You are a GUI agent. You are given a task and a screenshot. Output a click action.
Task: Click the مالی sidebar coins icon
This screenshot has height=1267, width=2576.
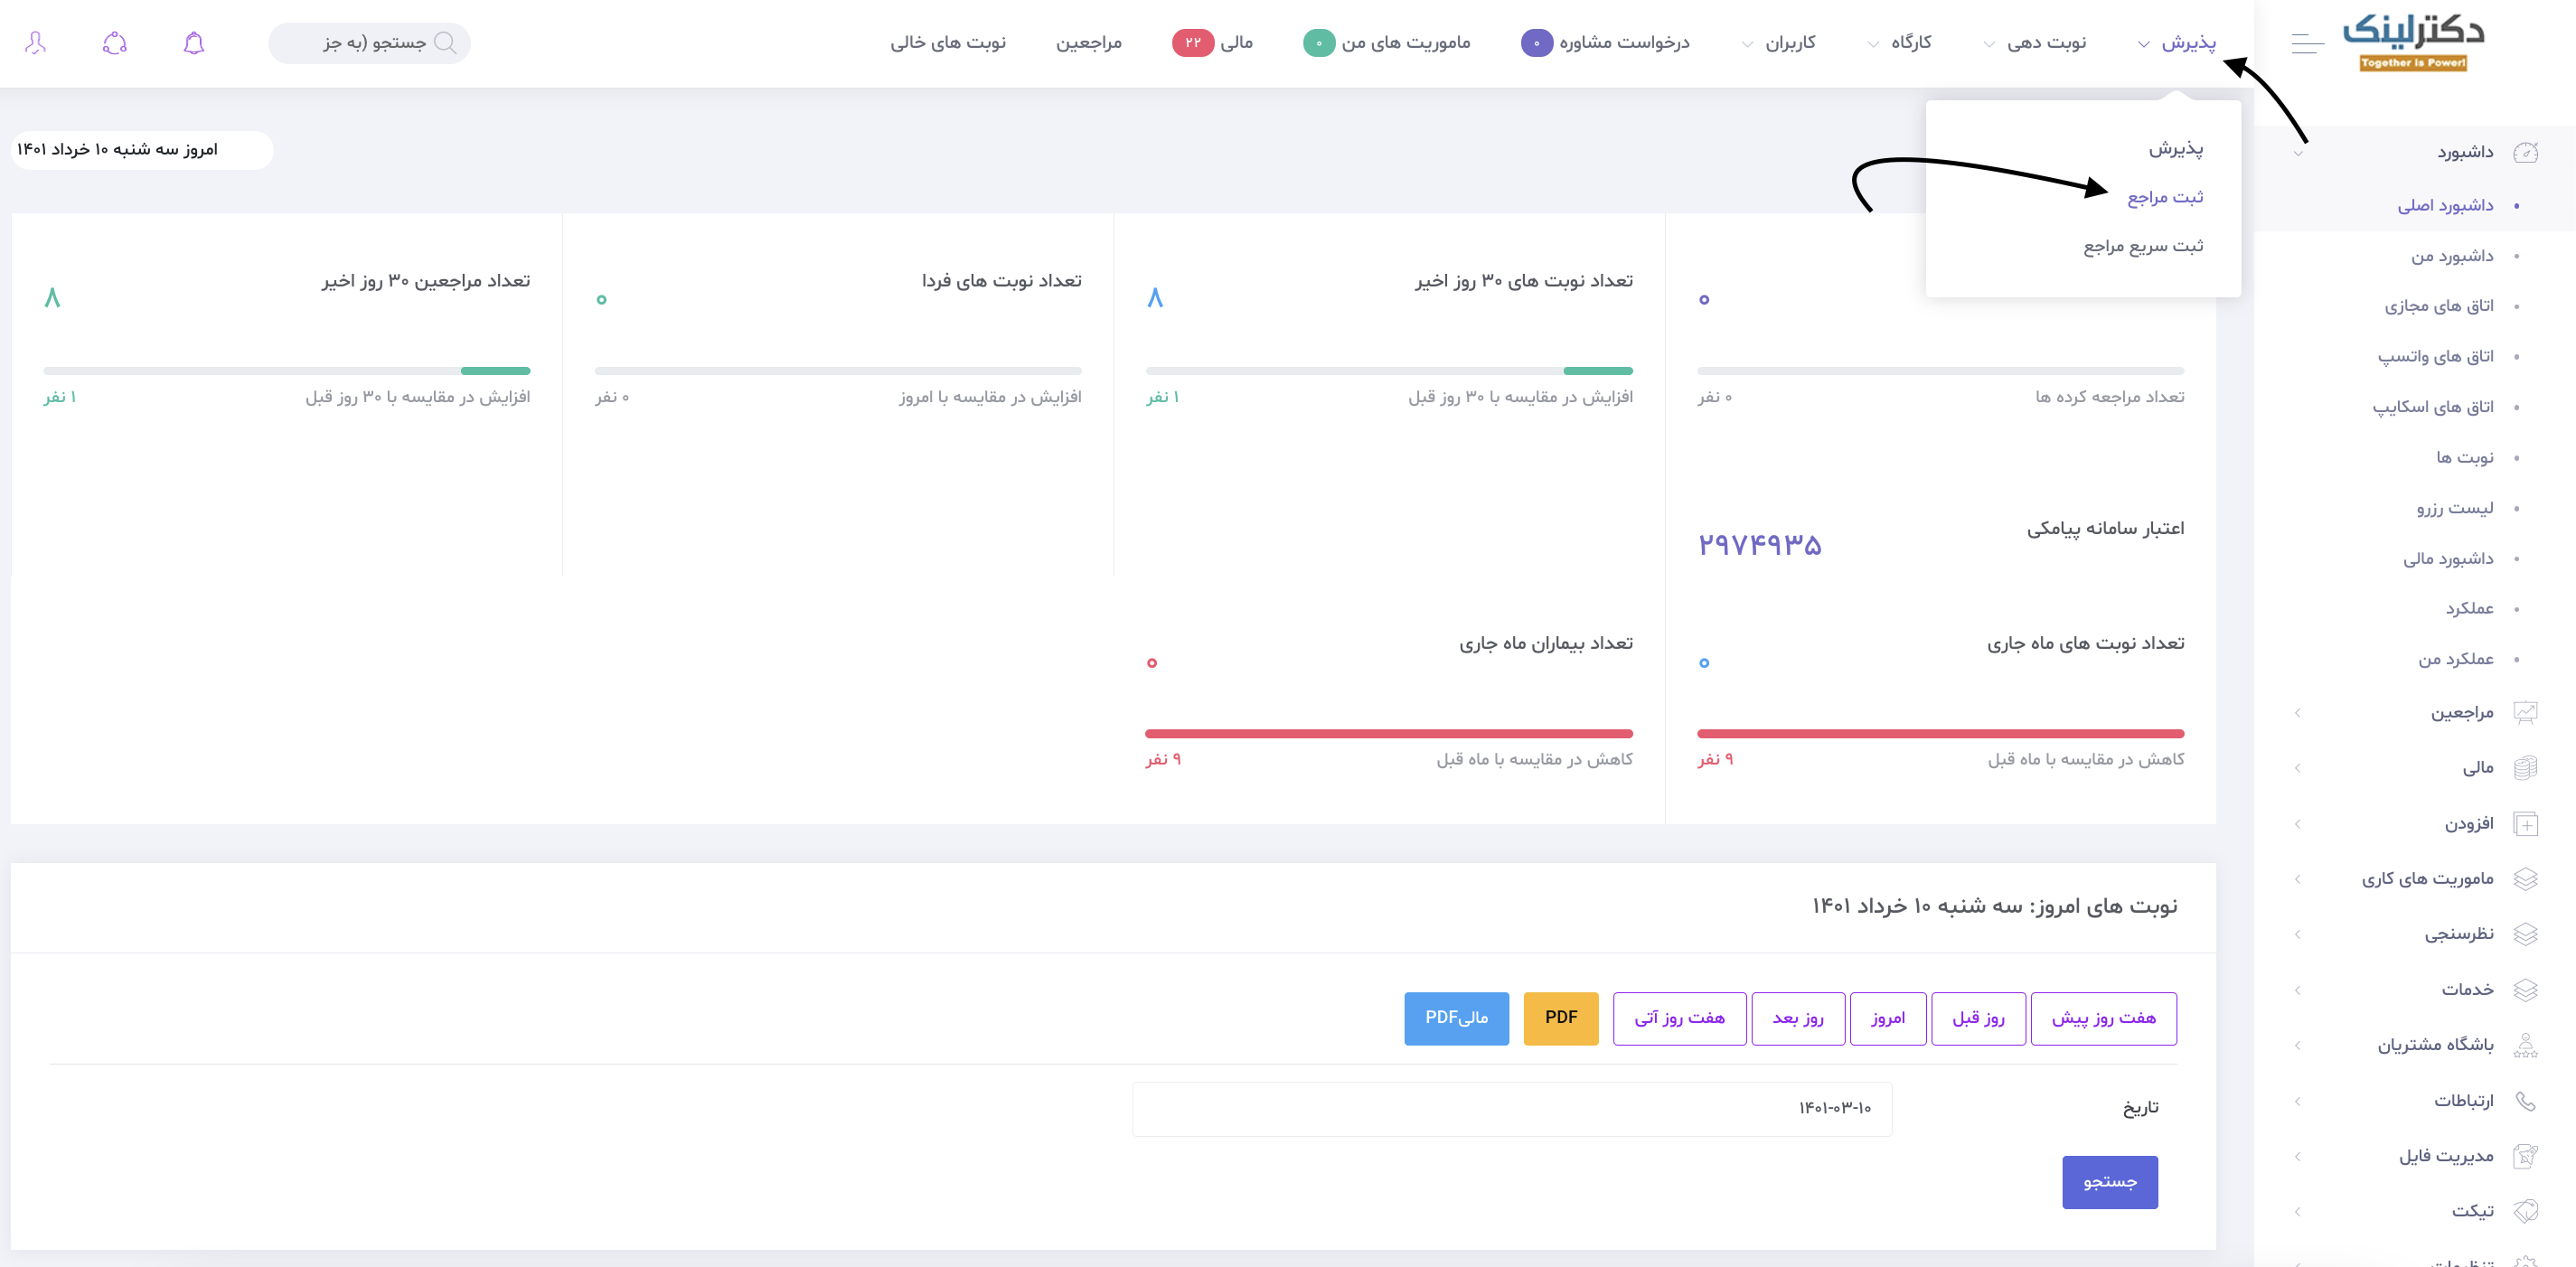click(x=2525, y=768)
